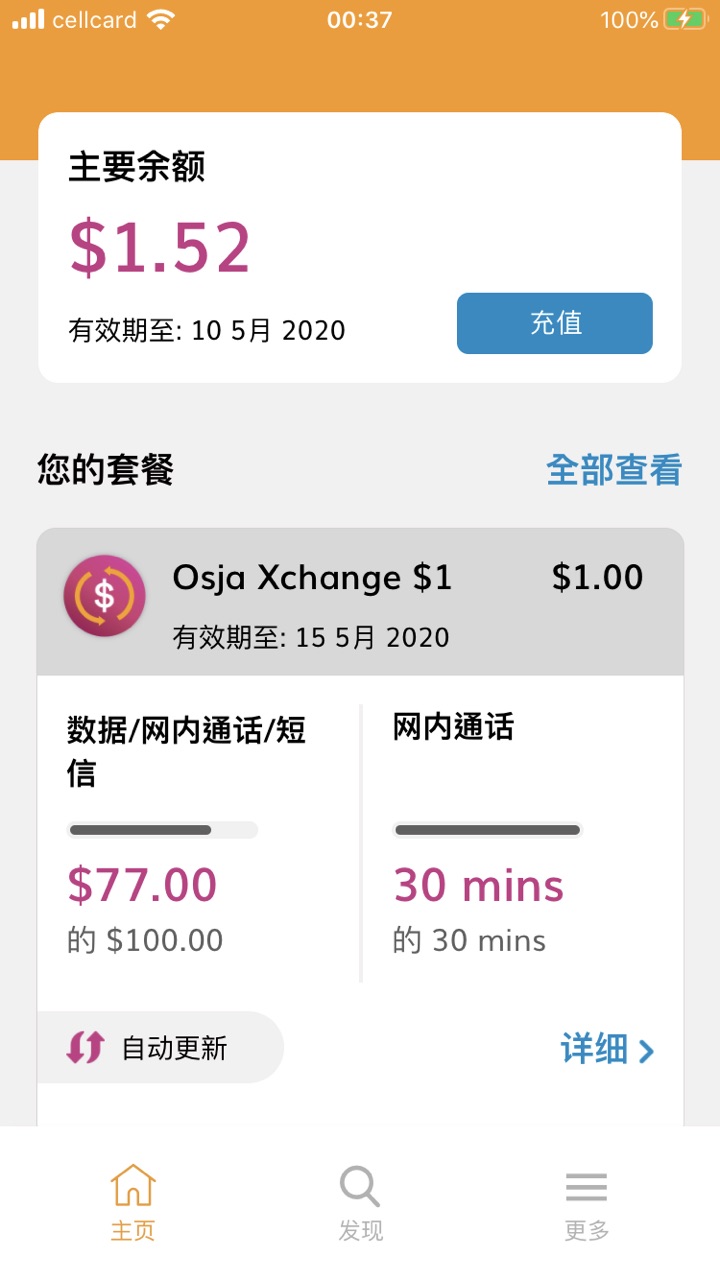
Task: Tap the 30 mins on-net call progress bar
Action: [x=487, y=830]
